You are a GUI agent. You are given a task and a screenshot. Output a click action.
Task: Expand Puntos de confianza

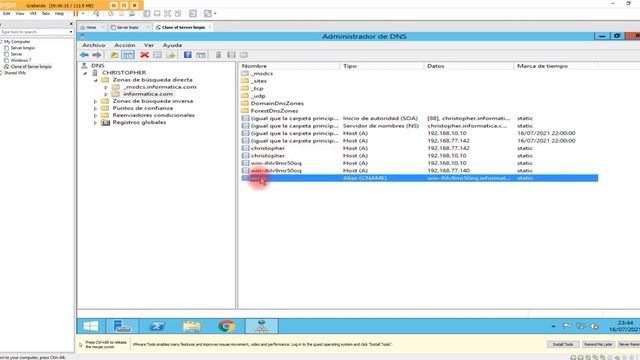[96, 109]
